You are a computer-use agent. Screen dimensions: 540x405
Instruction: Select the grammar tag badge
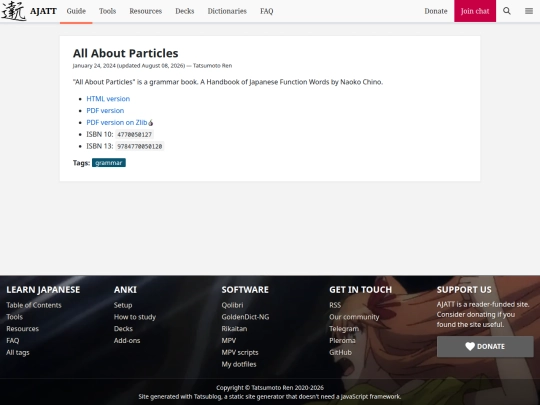coord(109,163)
